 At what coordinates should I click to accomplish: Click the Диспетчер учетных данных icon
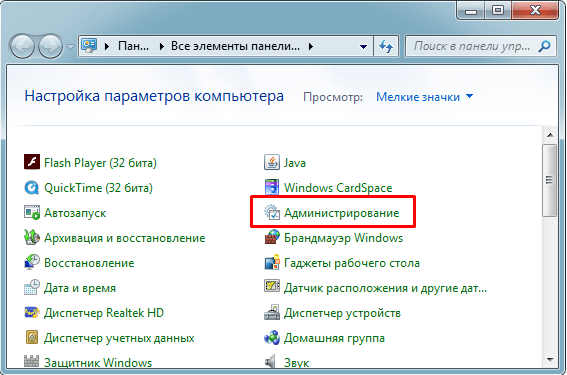32,337
